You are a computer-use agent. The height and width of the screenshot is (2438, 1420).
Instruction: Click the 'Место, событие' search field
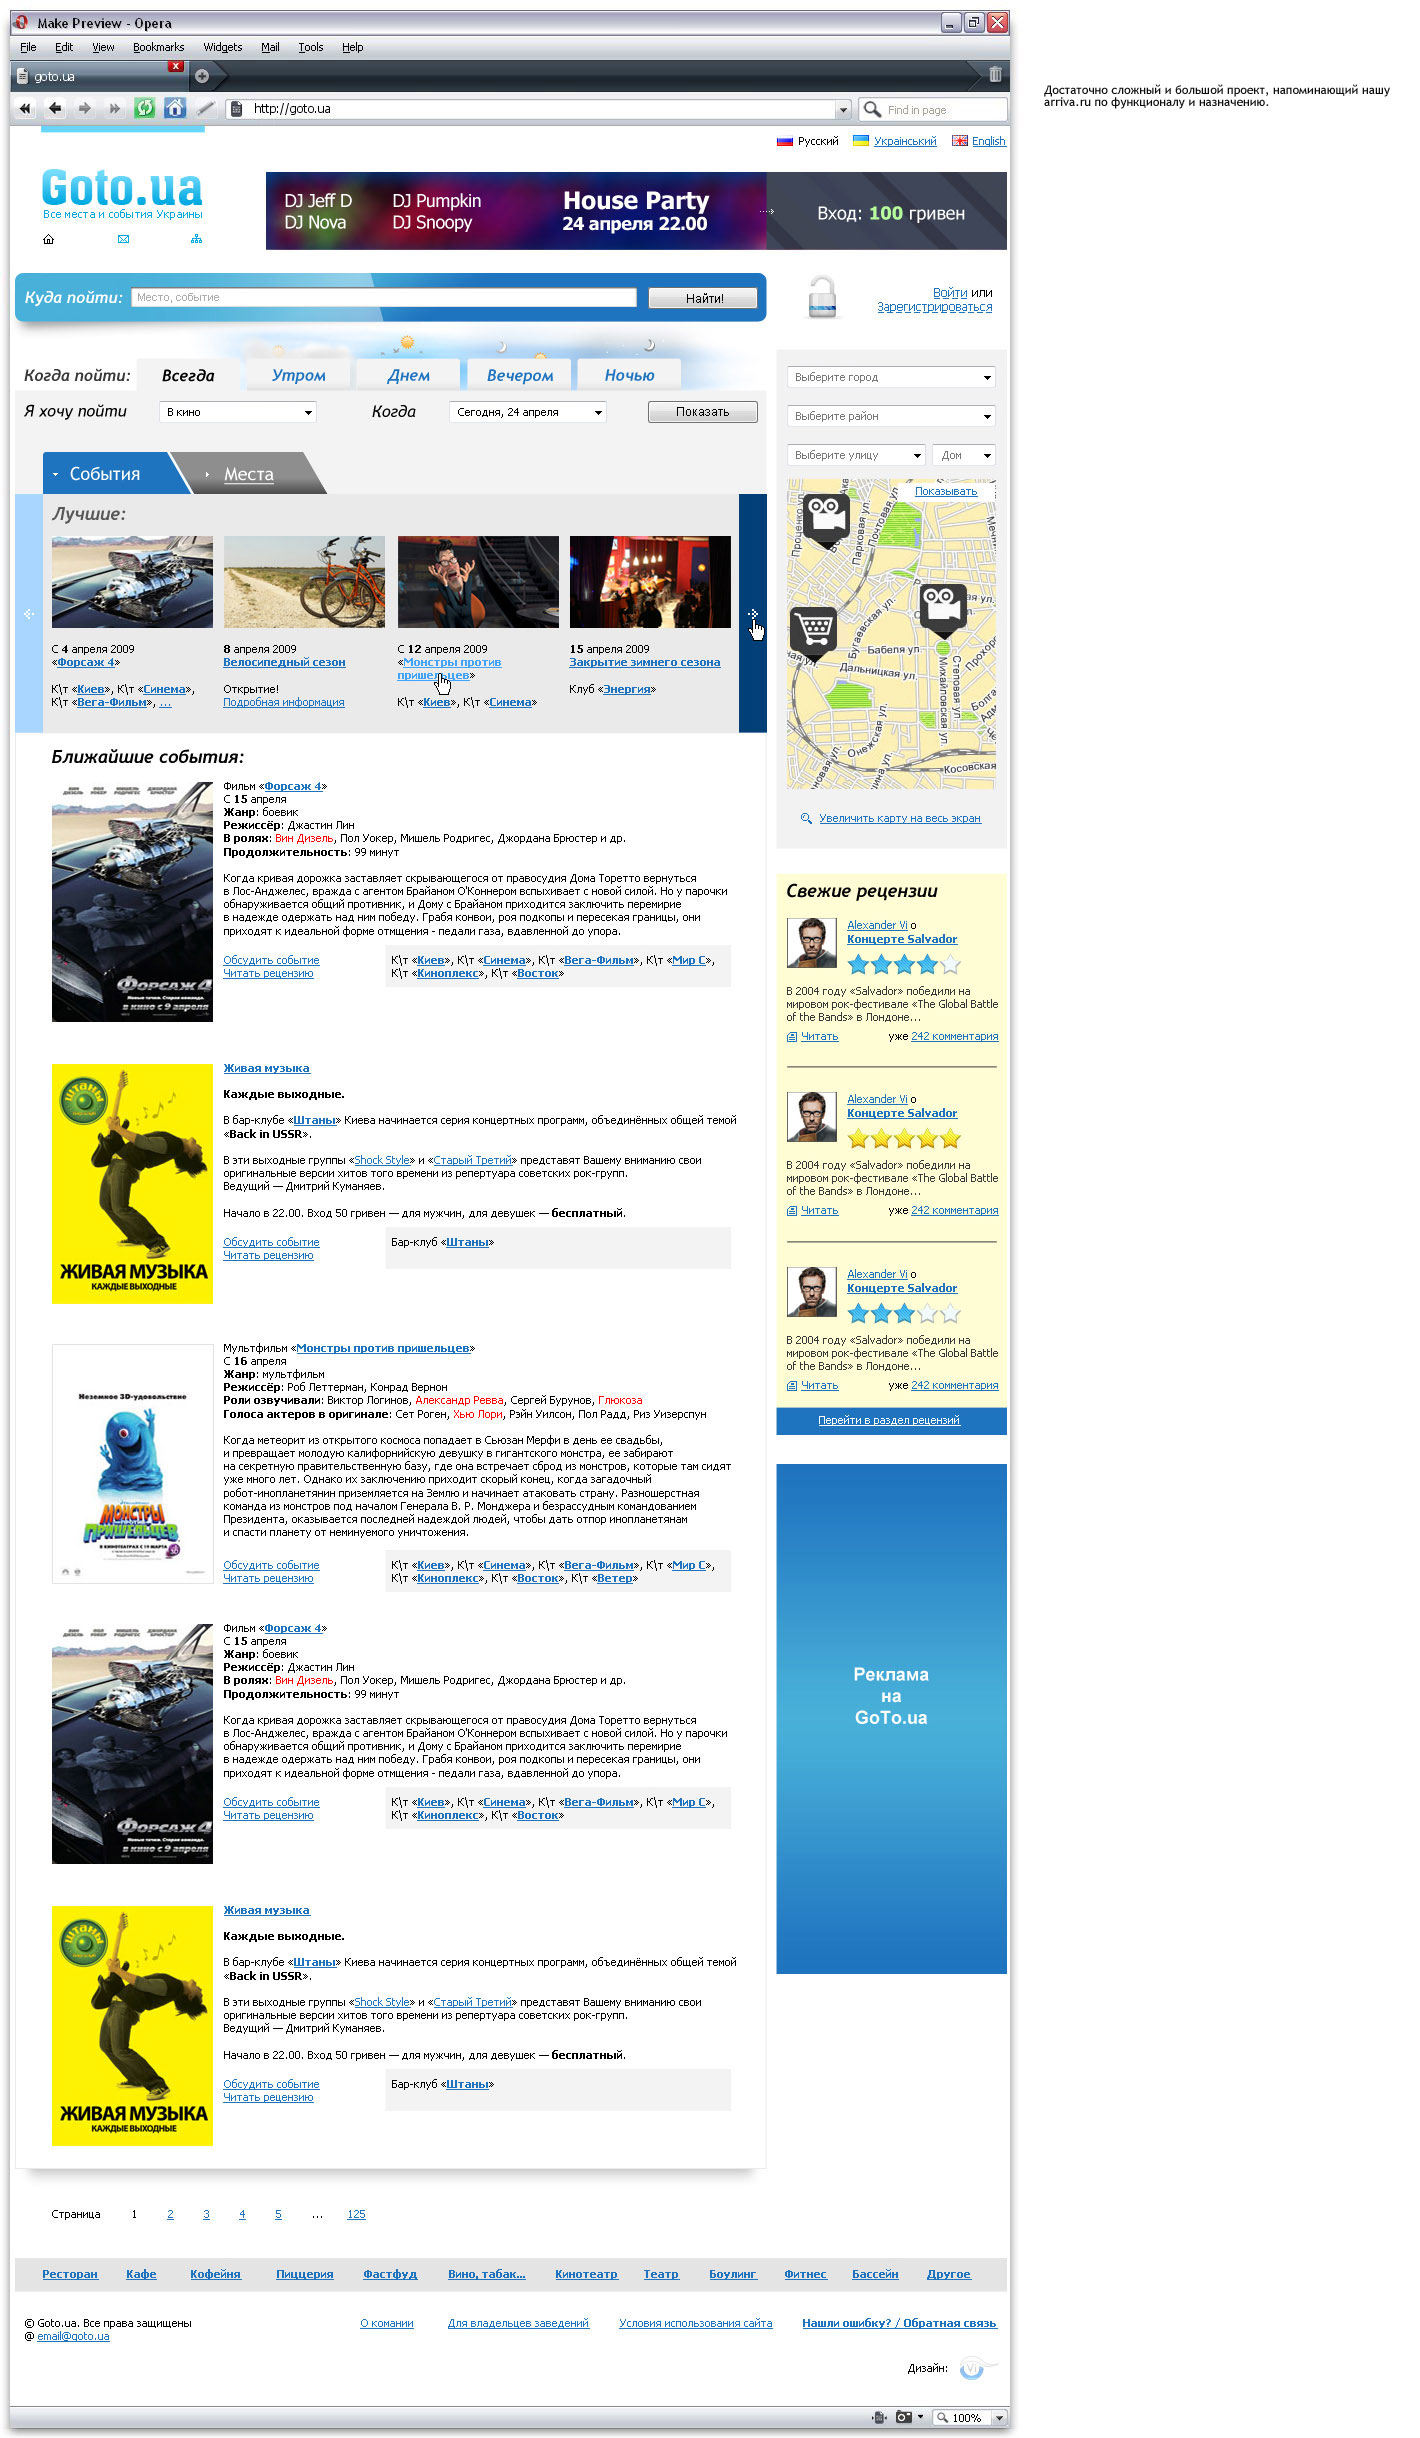click(384, 297)
